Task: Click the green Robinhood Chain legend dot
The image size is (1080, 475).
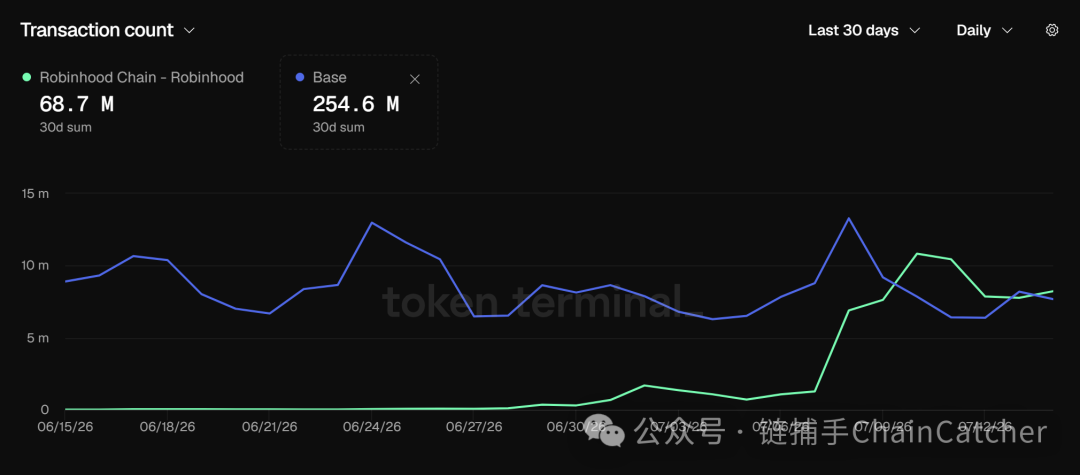Action: [27, 78]
